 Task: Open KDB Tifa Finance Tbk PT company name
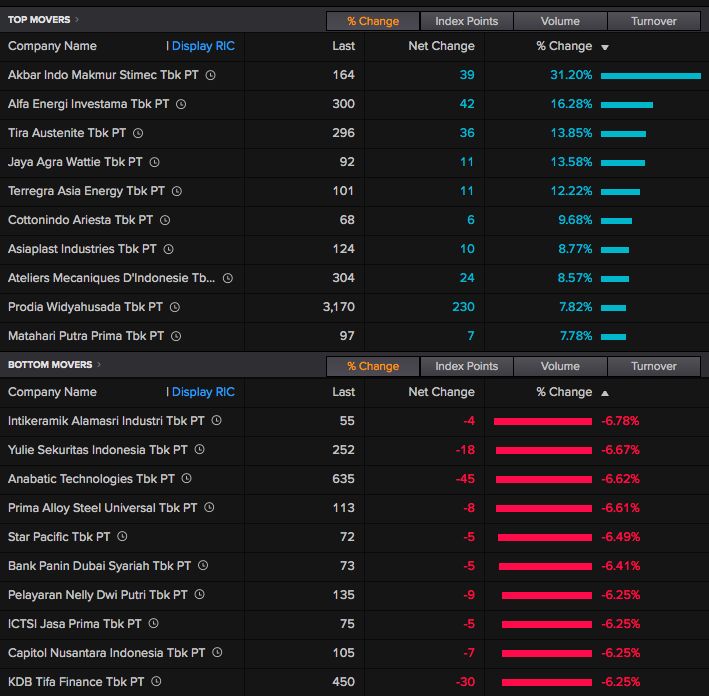(76, 682)
